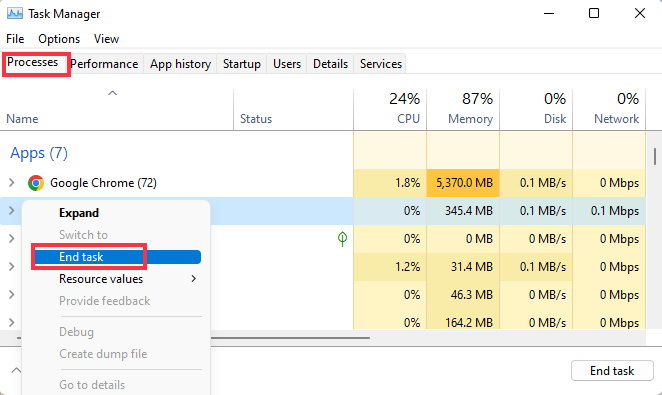
Task: Expand the row with 31.4 MB memory
Action: click(12, 266)
